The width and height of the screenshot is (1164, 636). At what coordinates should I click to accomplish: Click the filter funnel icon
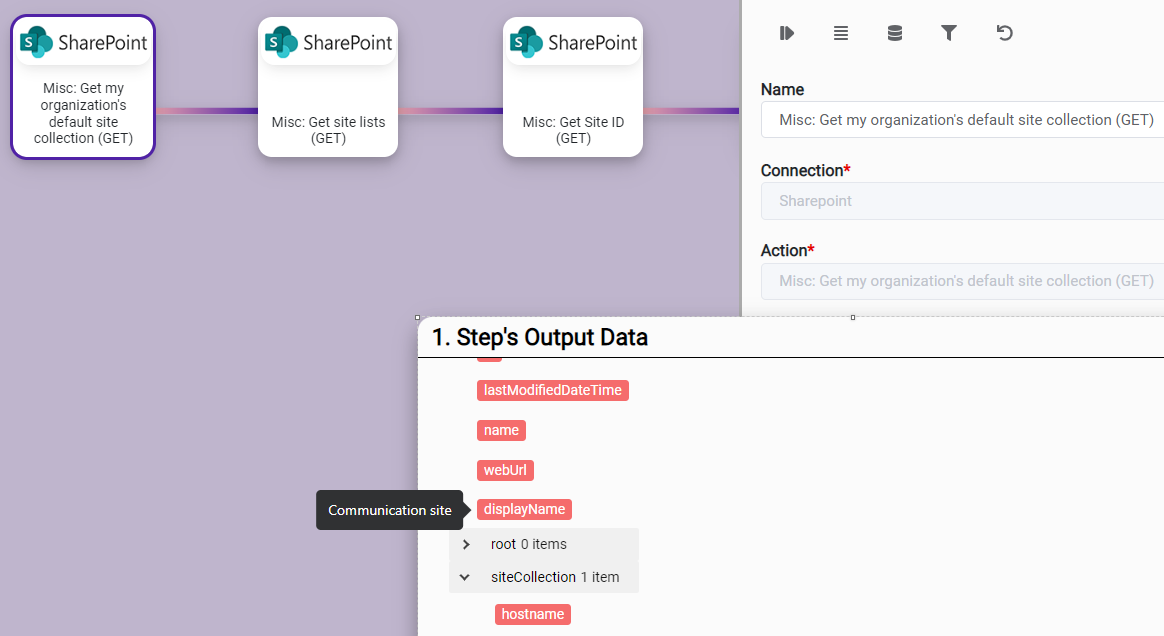click(949, 33)
